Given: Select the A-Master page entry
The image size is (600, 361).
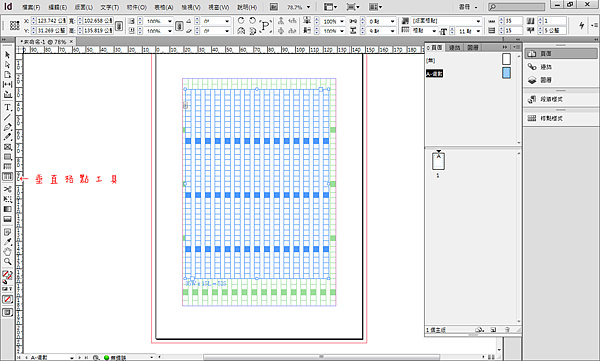Looking at the screenshot, I should (x=434, y=74).
